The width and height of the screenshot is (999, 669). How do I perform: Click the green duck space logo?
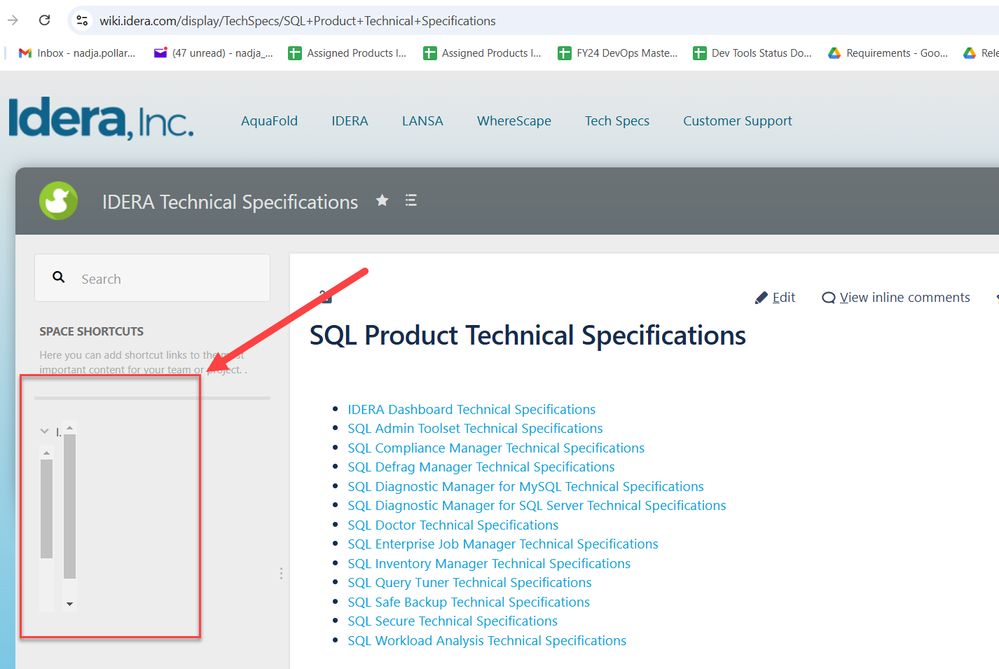coord(59,201)
